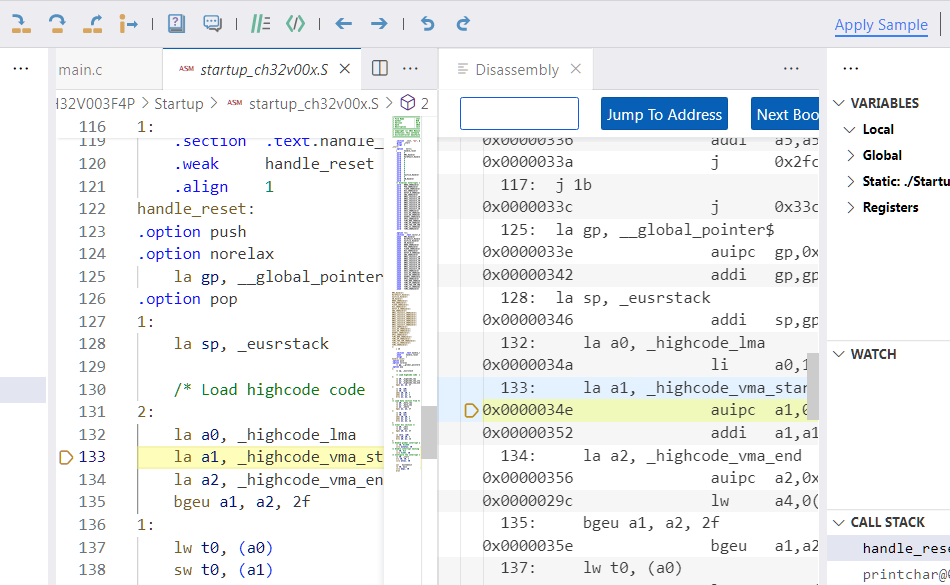Click the feedback chat bubble icon
The width and height of the screenshot is (950, 585).
point(212,23)
